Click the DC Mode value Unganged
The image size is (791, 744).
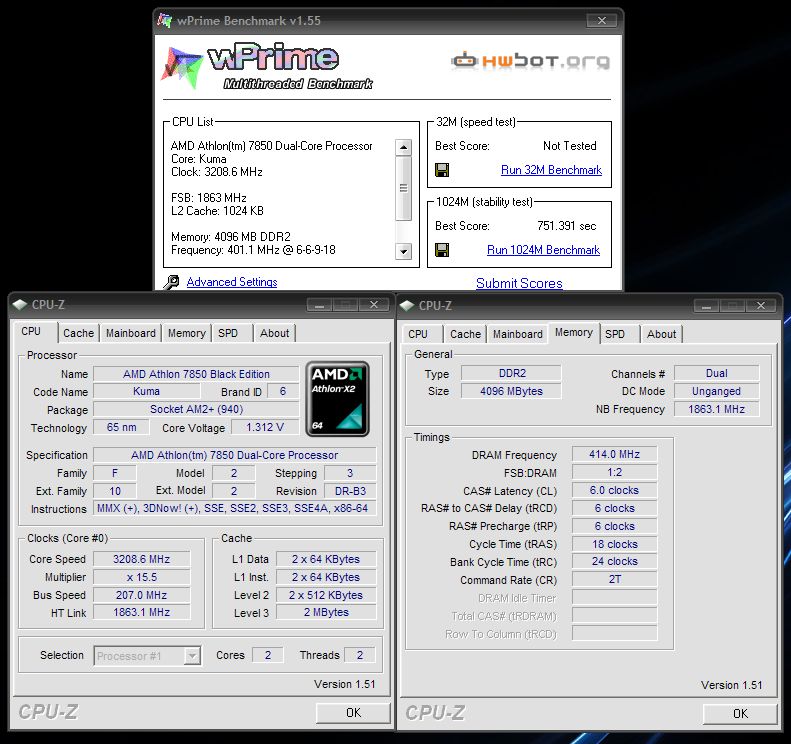pyautogui.click(x=716, y=391)
